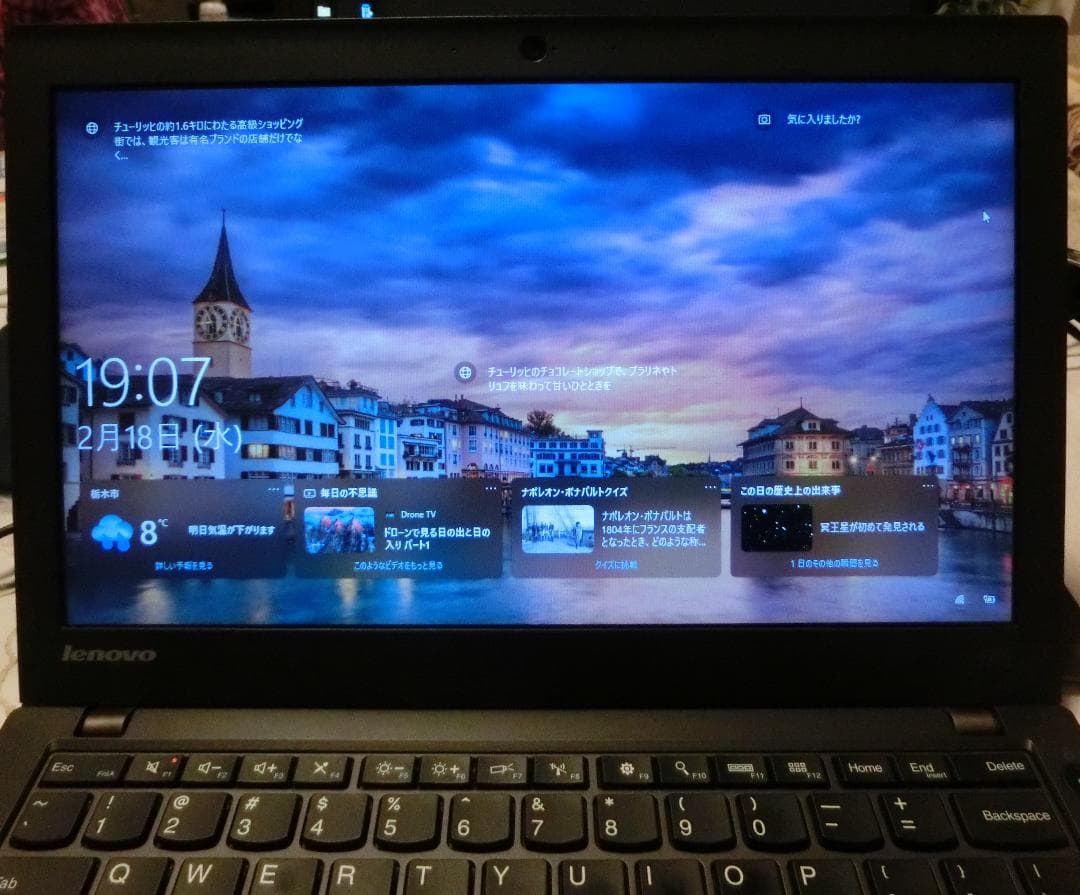Open the options menu on the 栃木市 weather card

click(273, 487)
